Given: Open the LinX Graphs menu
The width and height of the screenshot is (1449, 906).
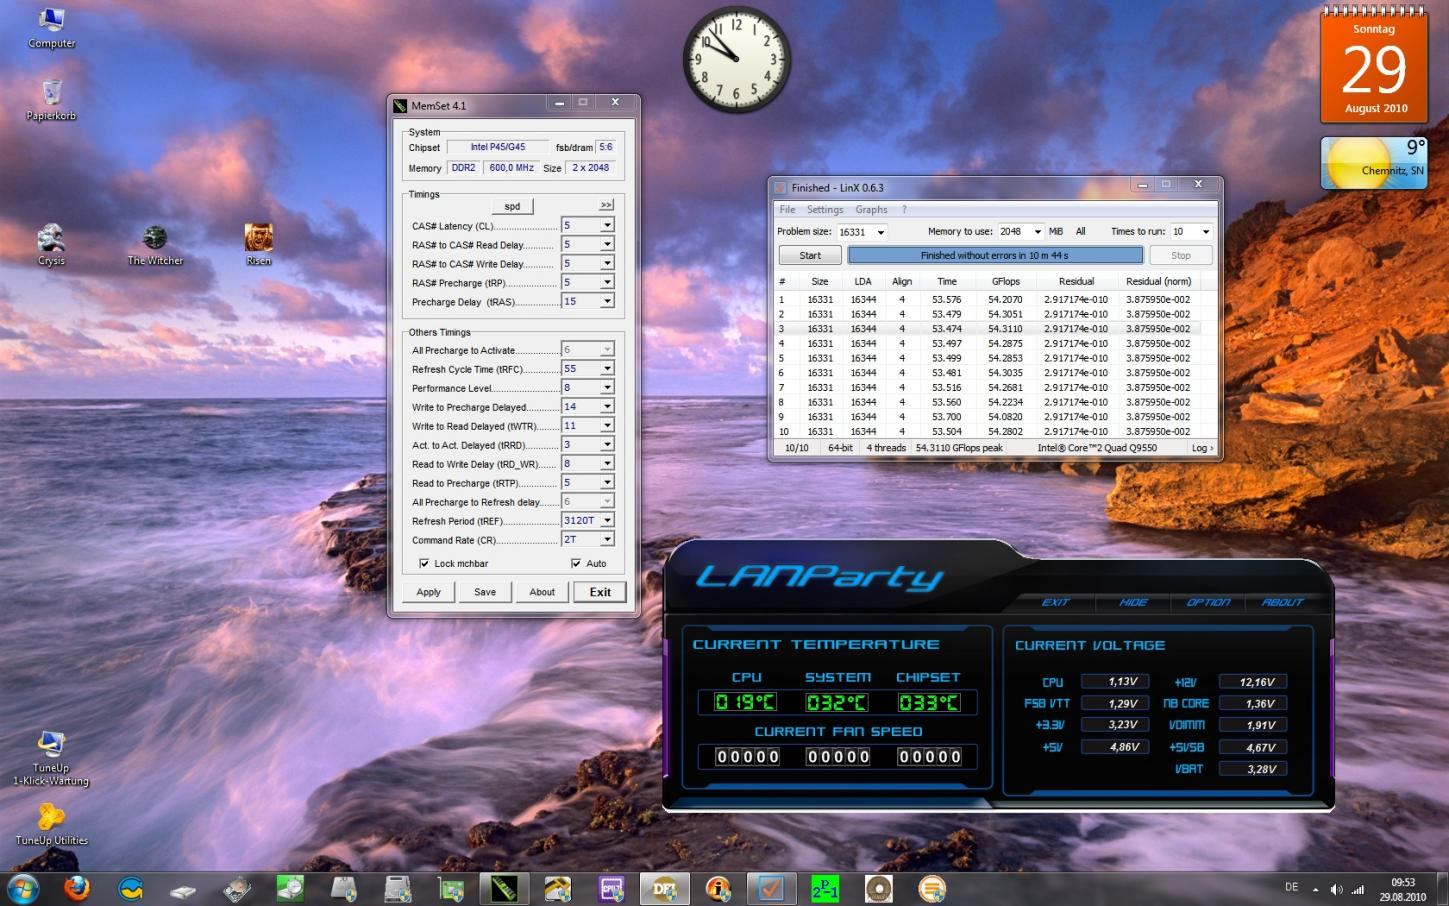Looking at the screenshot, I should tap(871, 210).
